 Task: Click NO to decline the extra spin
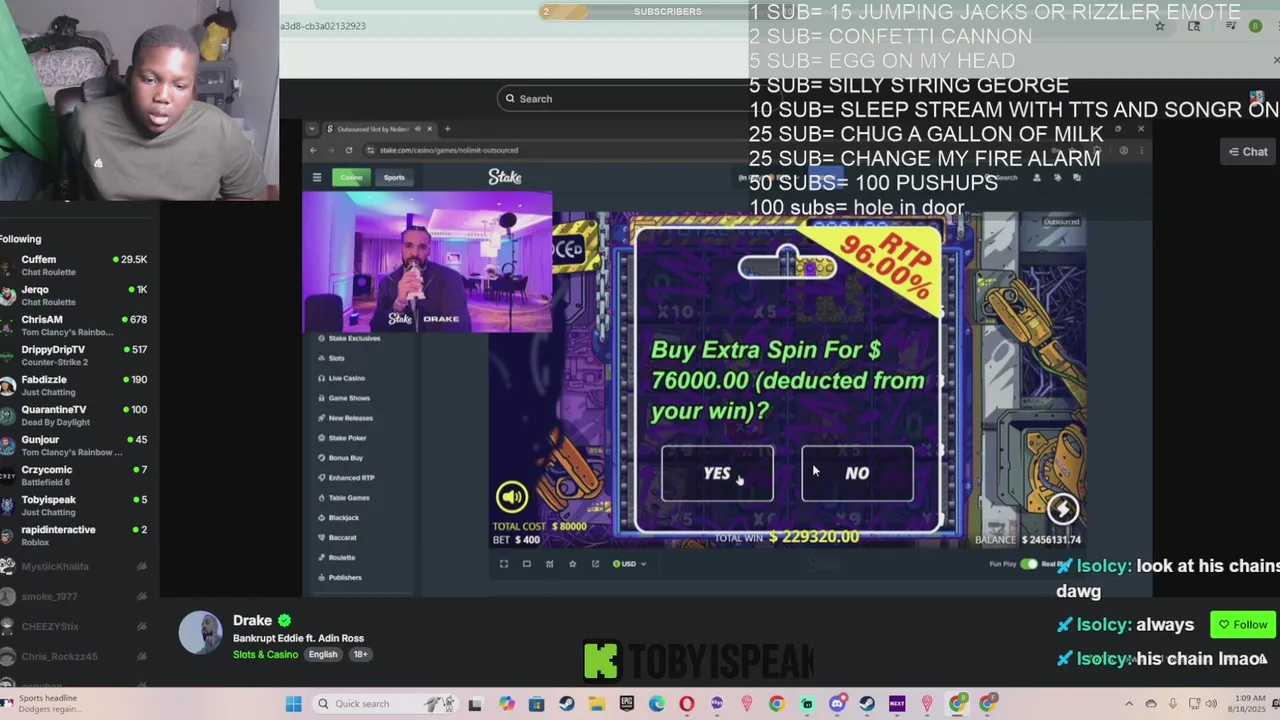point(857,473)
